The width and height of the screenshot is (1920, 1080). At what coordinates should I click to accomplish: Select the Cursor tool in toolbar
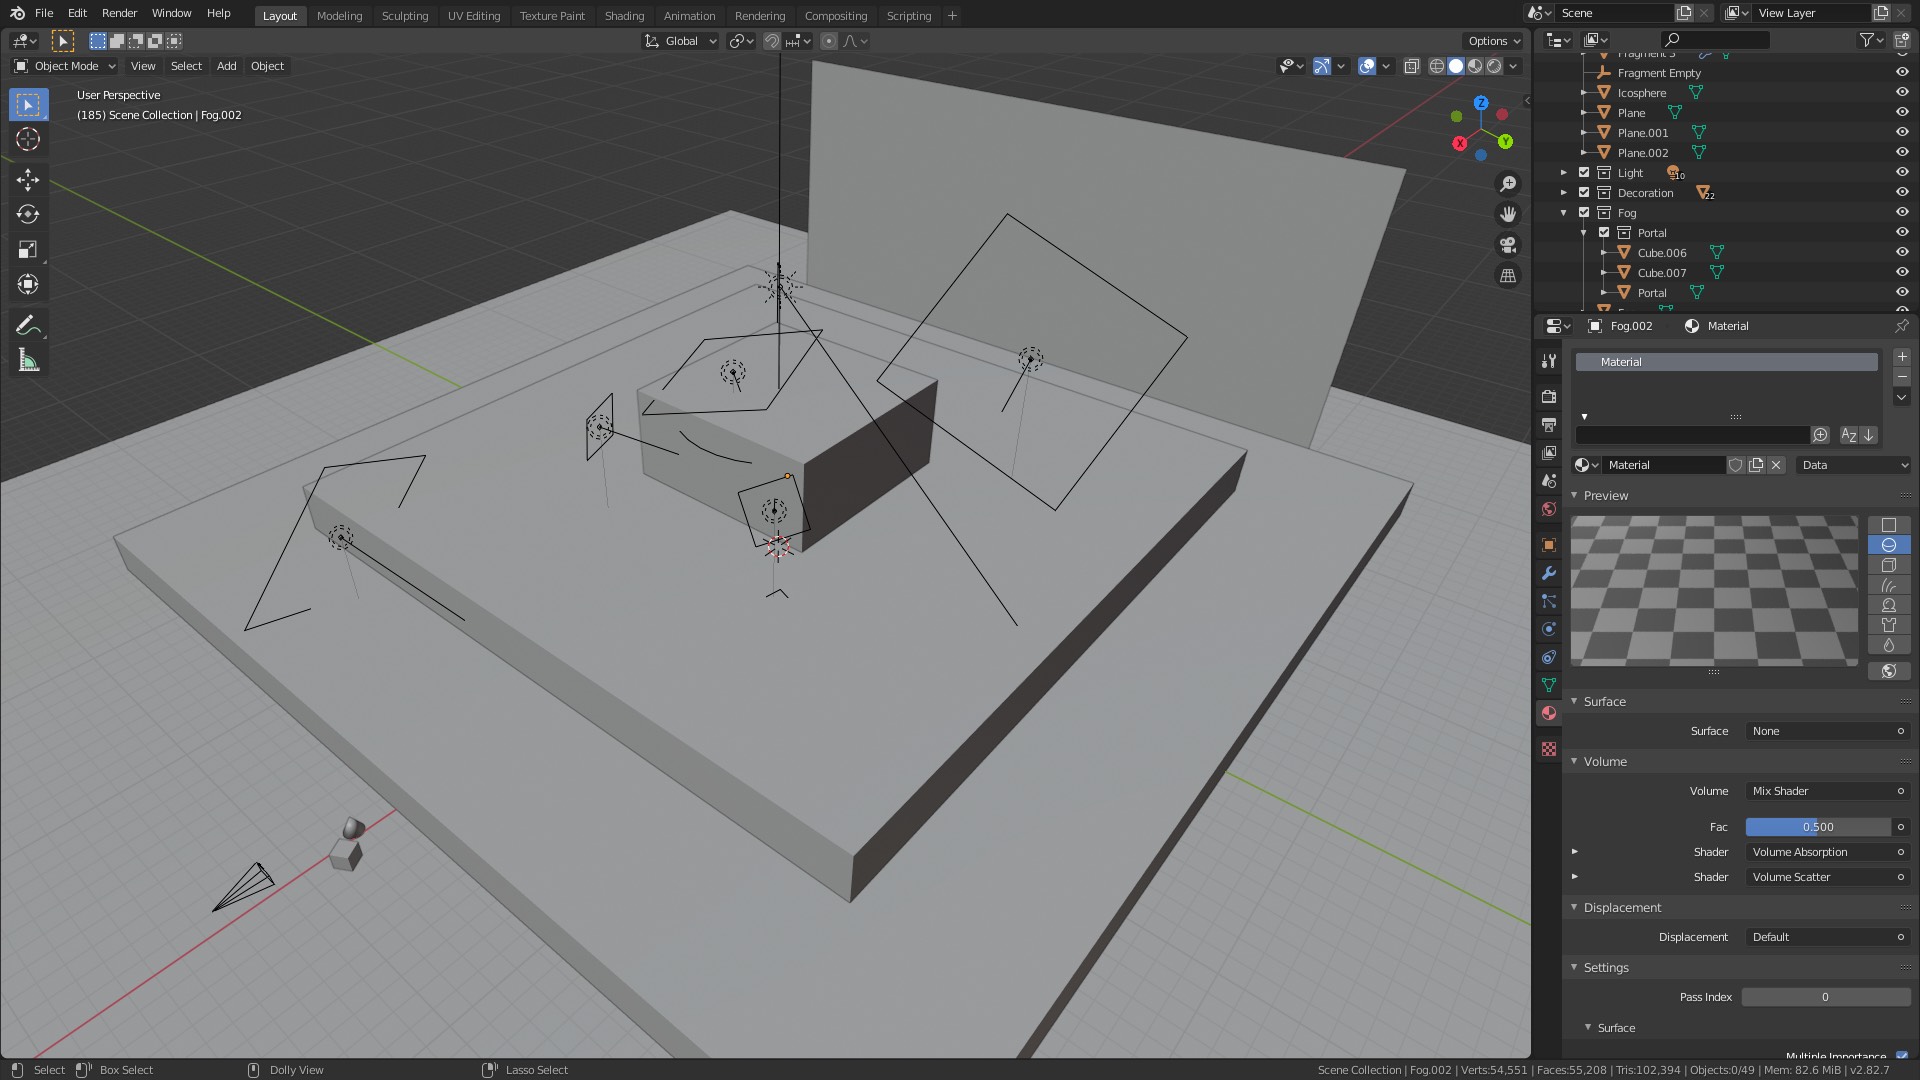coord(28,140)
